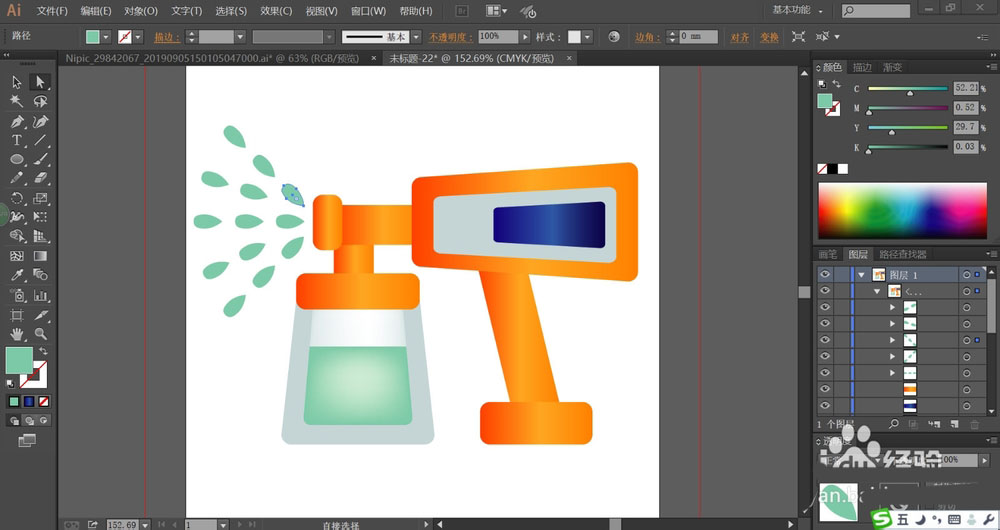Open the 描边 stroke panel link
1000x530 pixels.
(167, 37)
